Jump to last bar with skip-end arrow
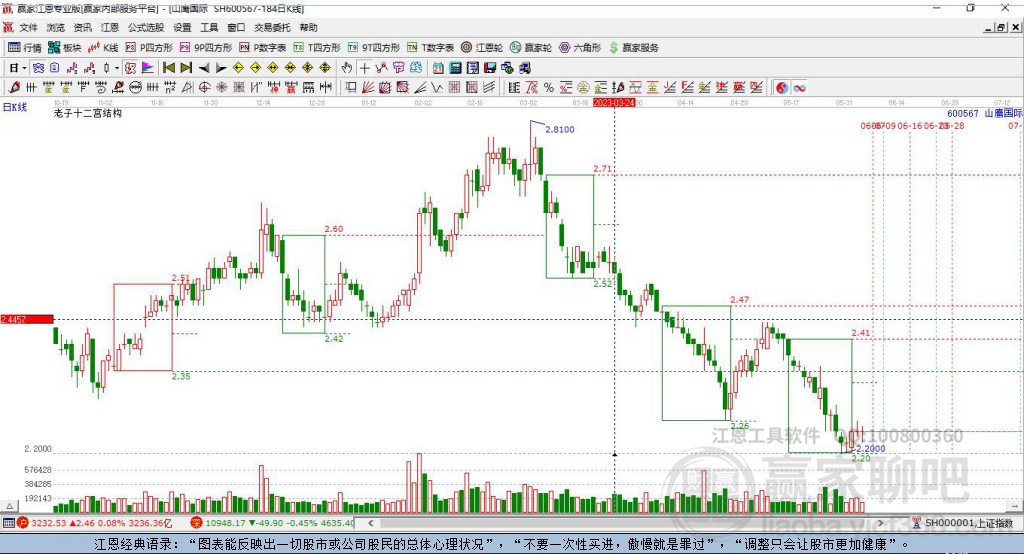This screenshot has height=554, width=1024. 186,67
